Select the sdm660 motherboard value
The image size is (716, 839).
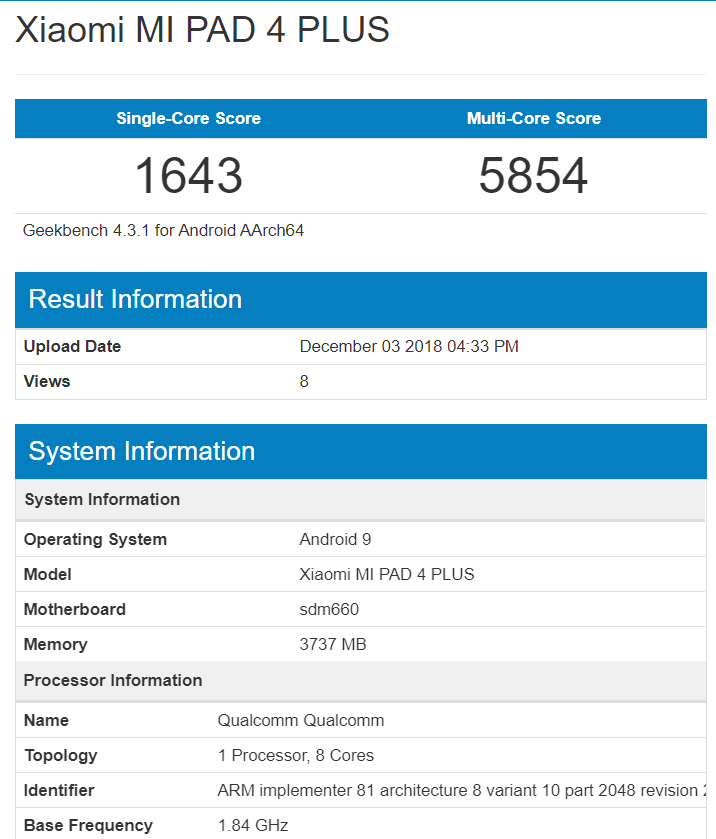tap(329, 609)
